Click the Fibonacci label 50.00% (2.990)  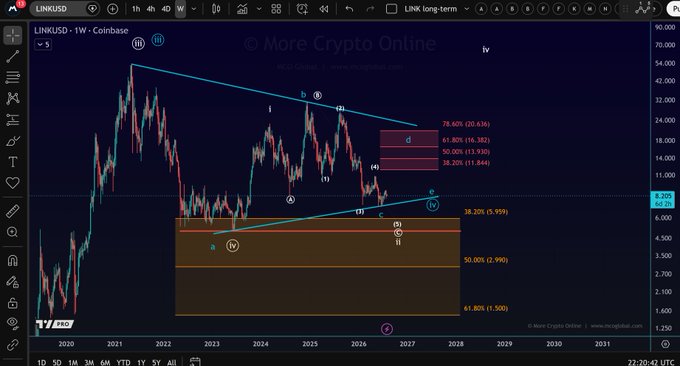point(486,260)
